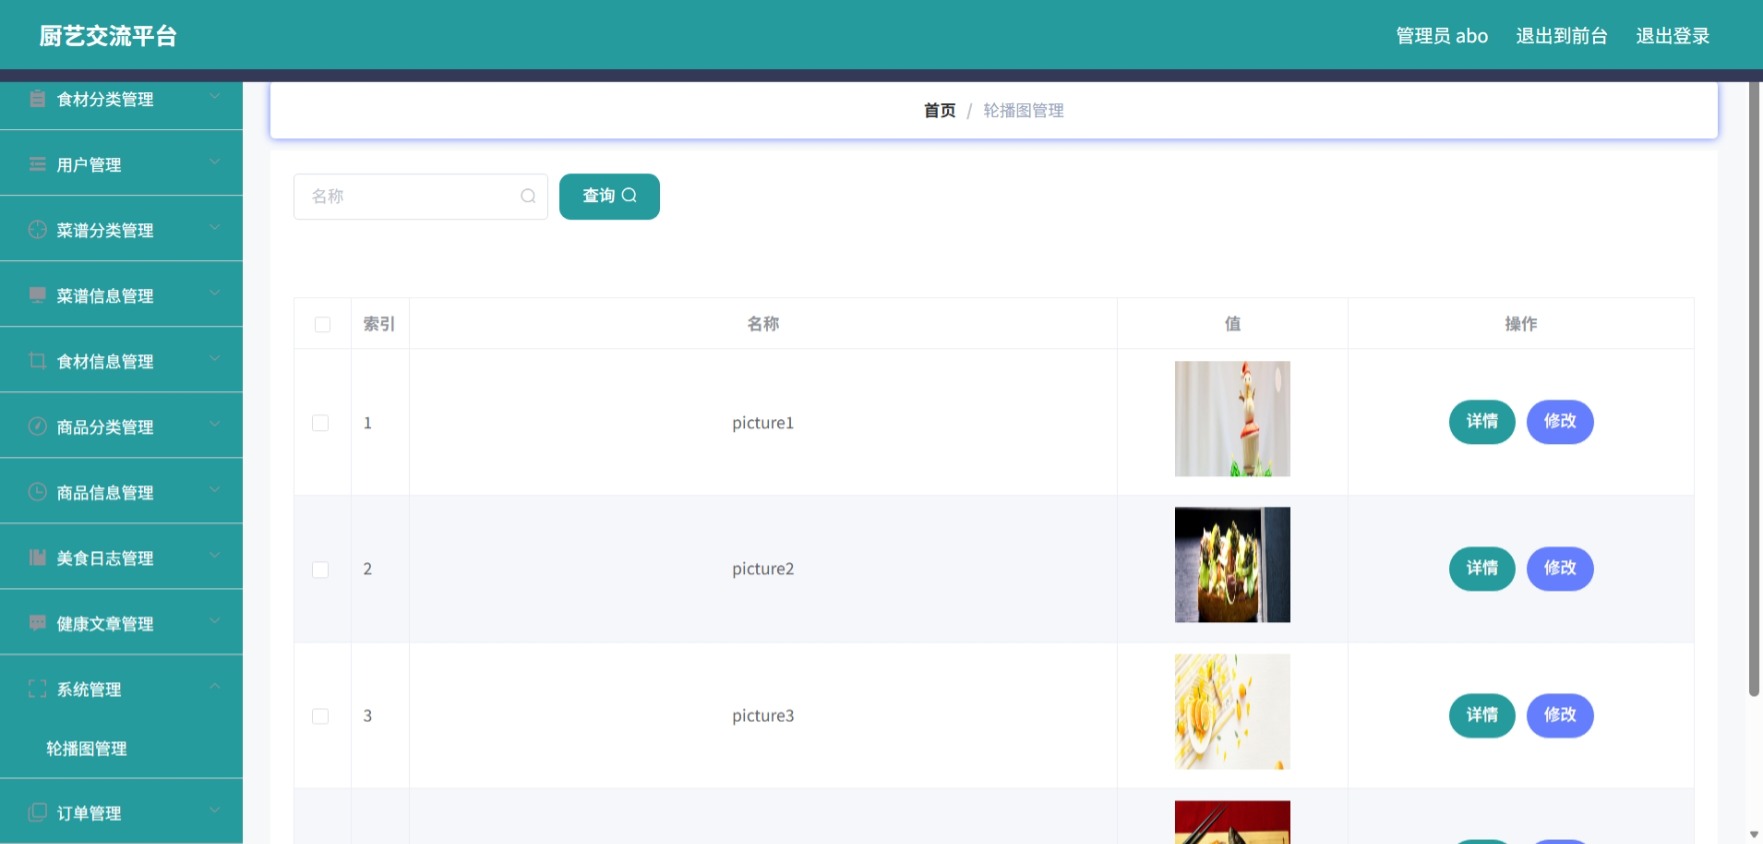Click the 美食日志管理 sidebar icon

click(37, 557)
